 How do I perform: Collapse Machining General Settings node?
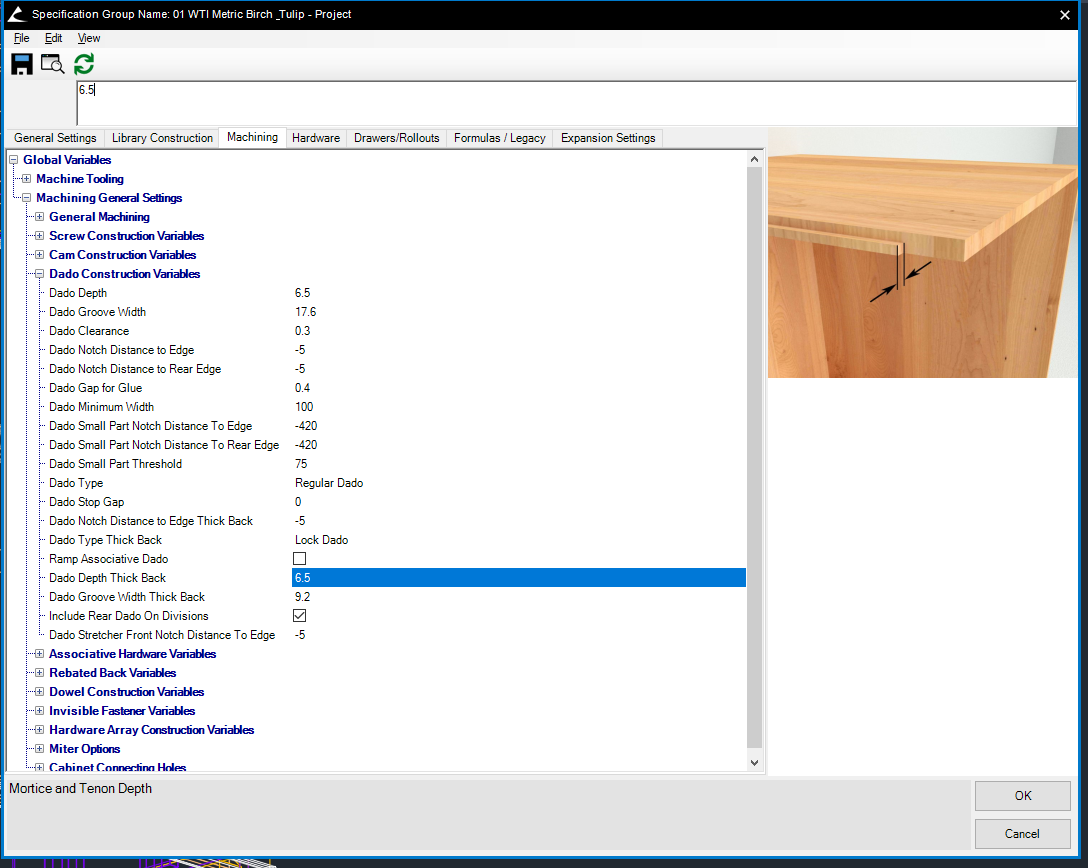pos(26,198)
